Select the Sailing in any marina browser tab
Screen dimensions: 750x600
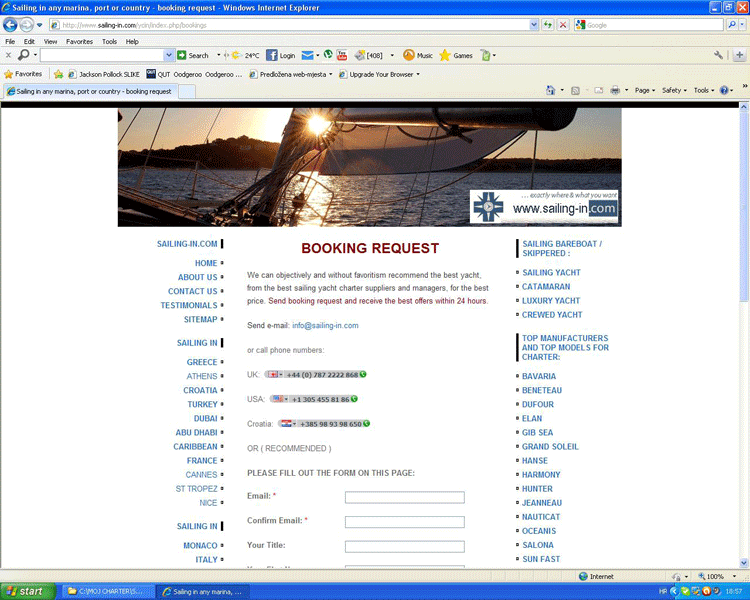tap(90, 91)
